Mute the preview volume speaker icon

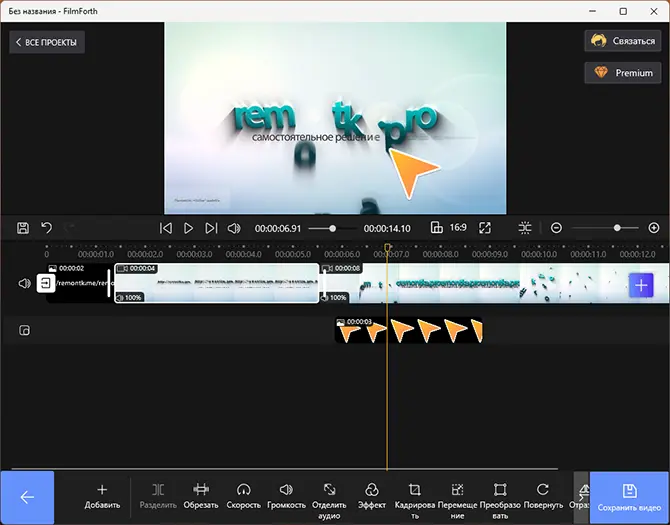tap(233, 228)
